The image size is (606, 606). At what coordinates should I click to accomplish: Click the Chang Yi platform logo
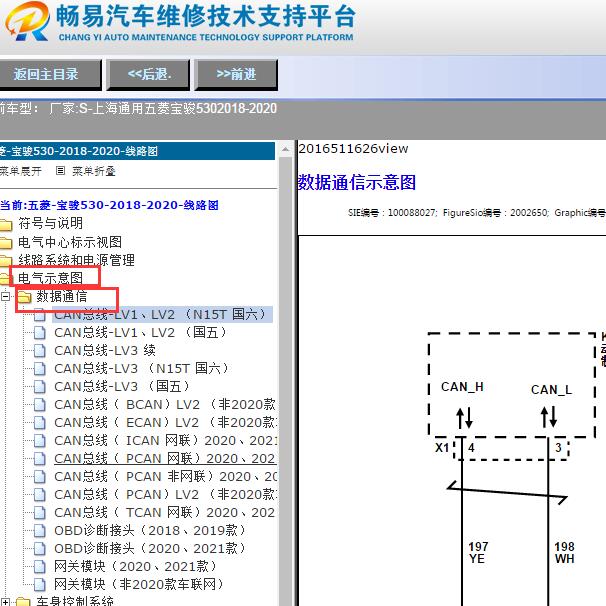coord(28,21)
